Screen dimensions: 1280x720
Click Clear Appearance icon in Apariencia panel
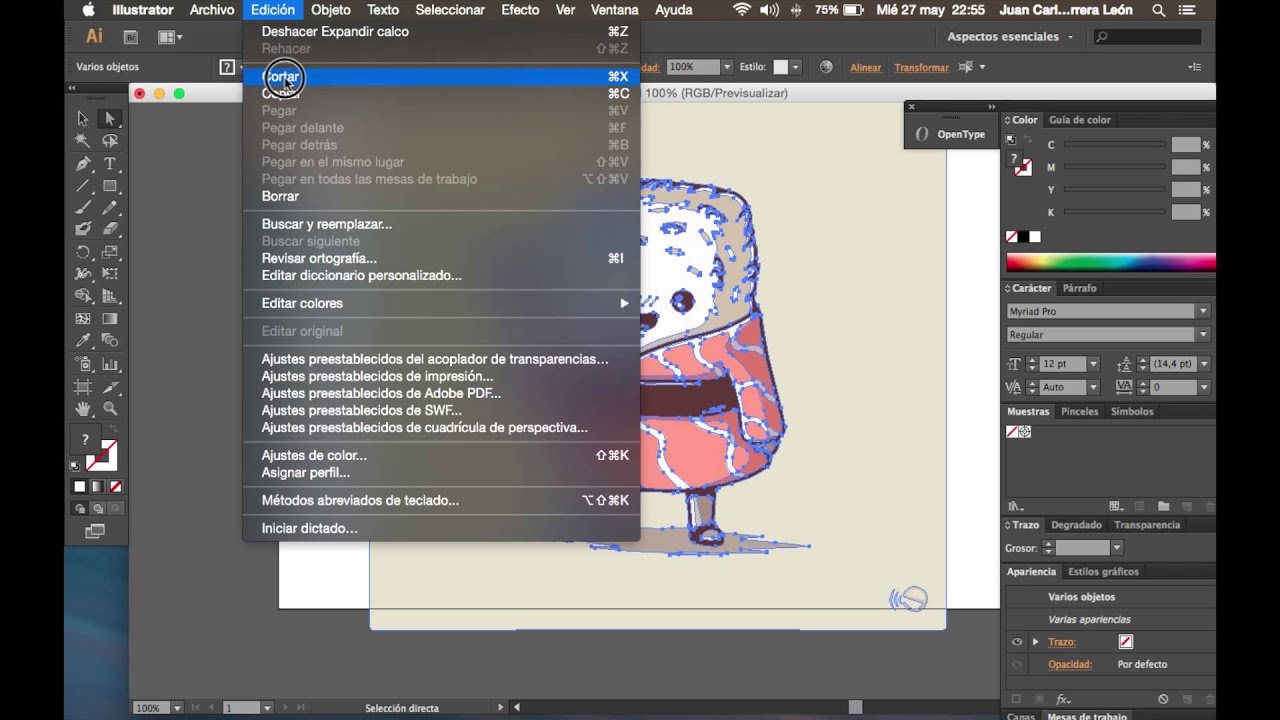tap(1163, 699)
